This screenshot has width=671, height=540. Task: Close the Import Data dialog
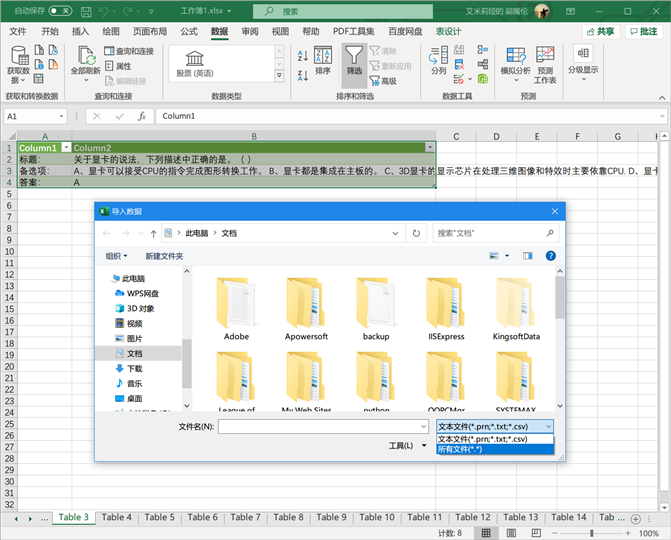[x=555, y=211]
